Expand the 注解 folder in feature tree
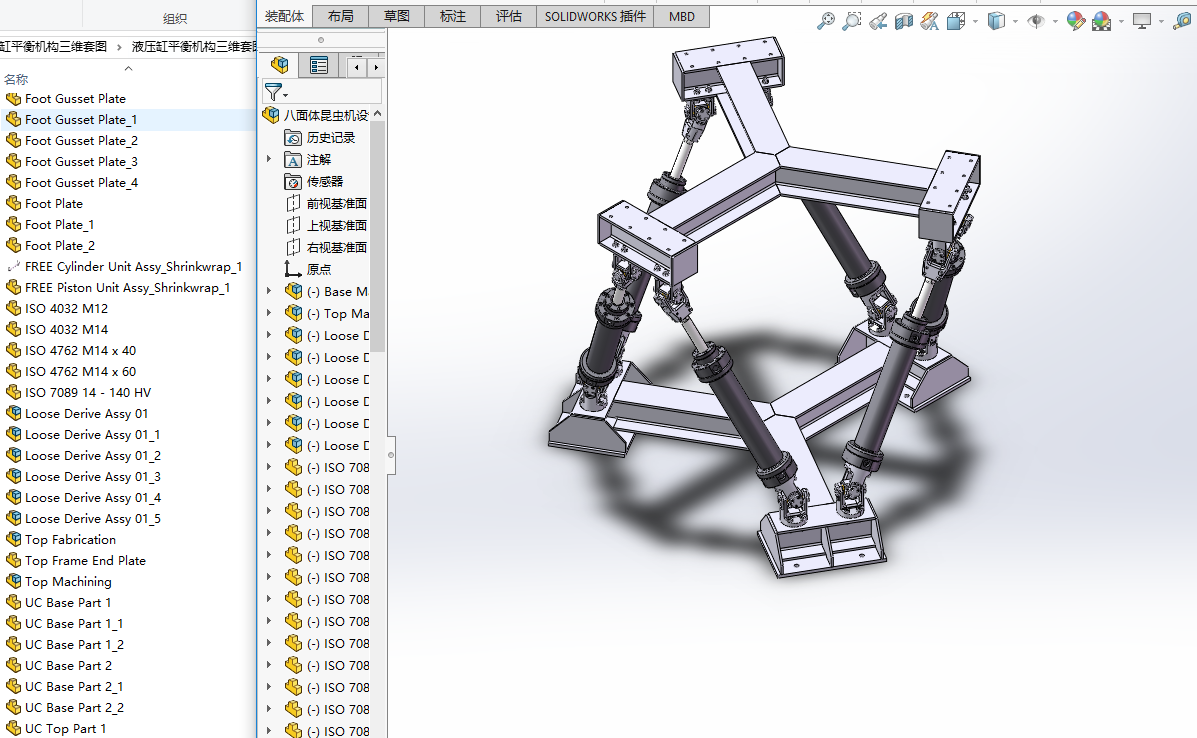Image resolution: width=1197 pixels, height=738 pixels. [269, 159]
